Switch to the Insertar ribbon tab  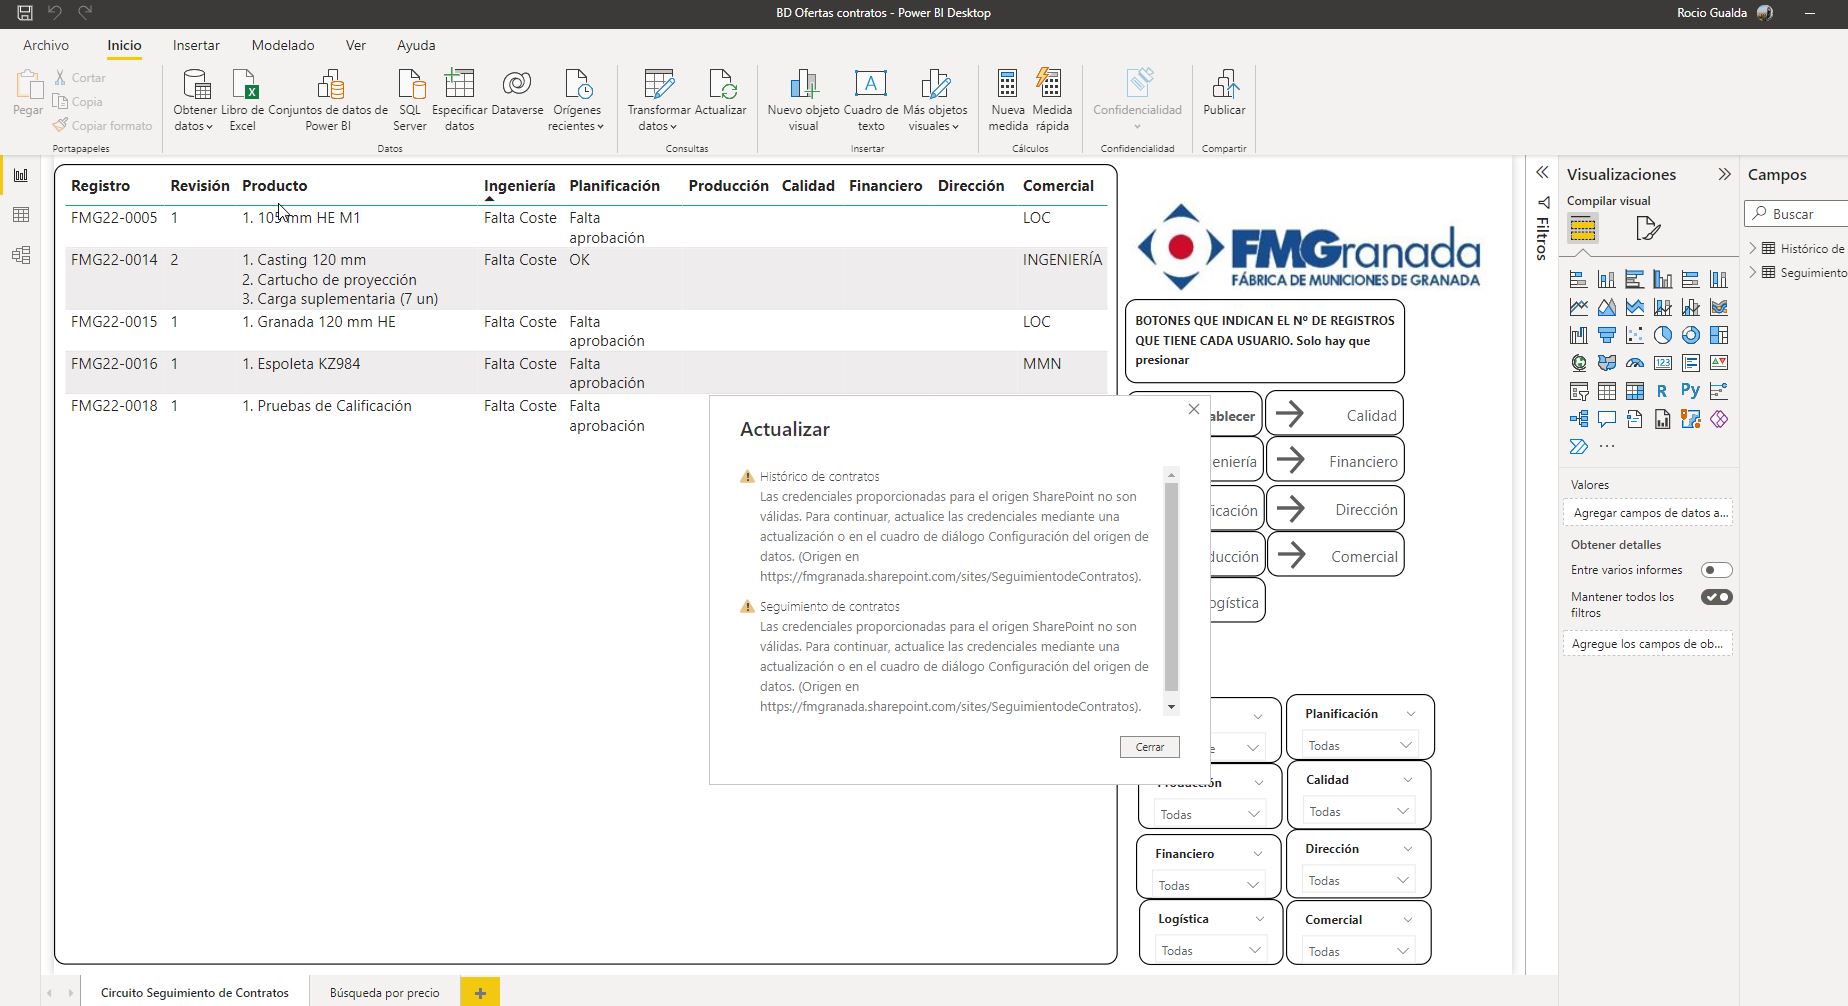[x=196, y=45]
